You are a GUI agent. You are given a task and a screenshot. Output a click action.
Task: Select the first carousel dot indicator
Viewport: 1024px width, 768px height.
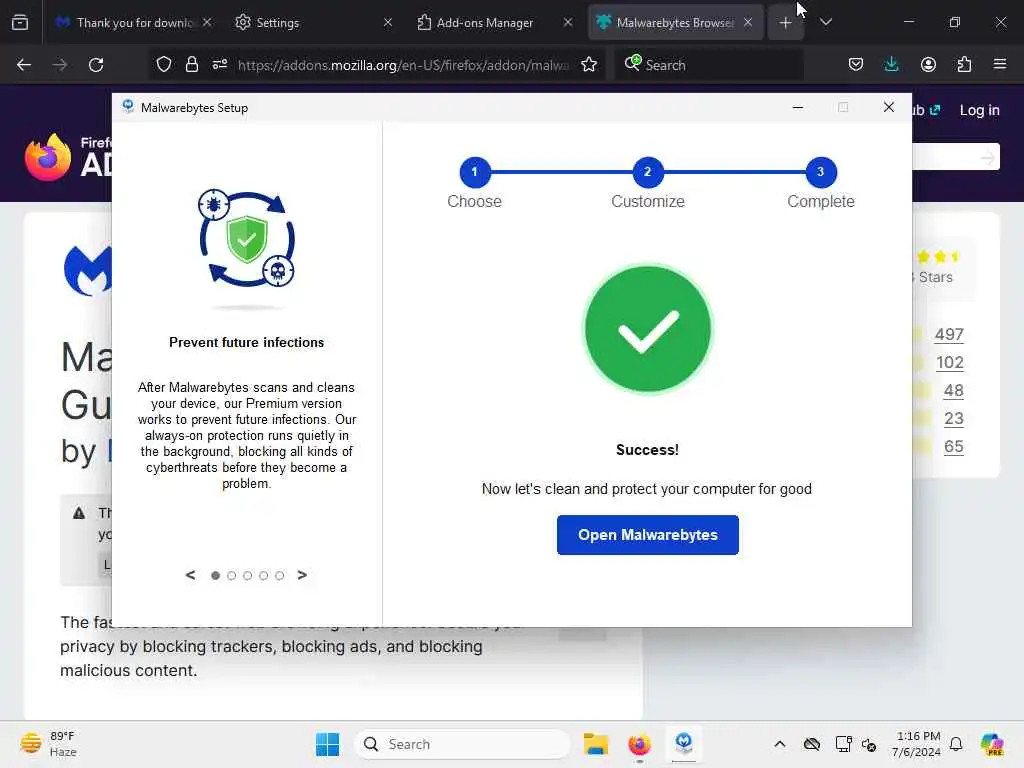point(215,575)
